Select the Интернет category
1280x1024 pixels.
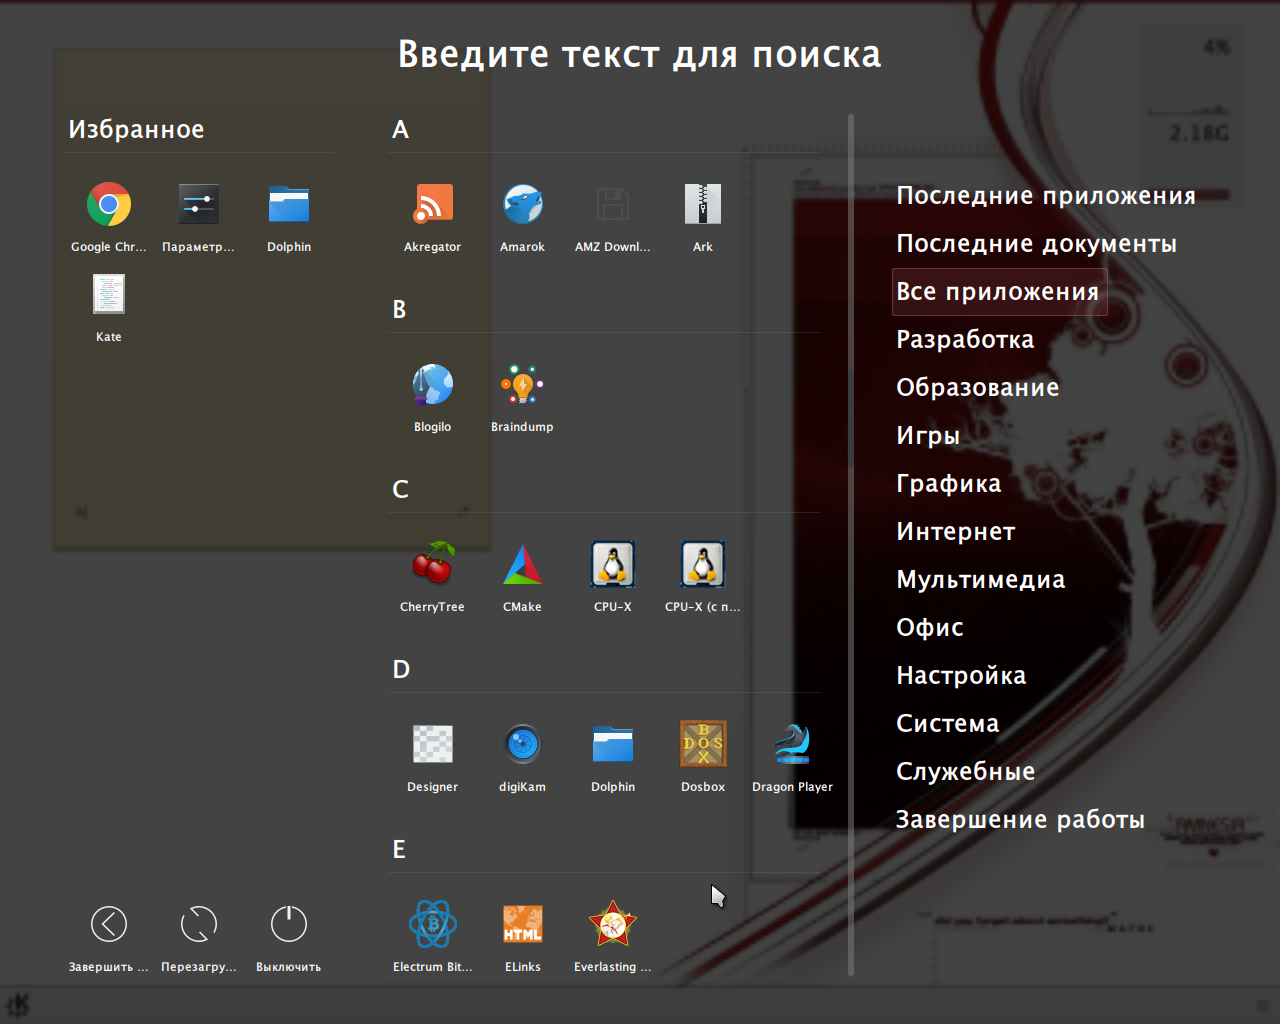pos(955,532)
